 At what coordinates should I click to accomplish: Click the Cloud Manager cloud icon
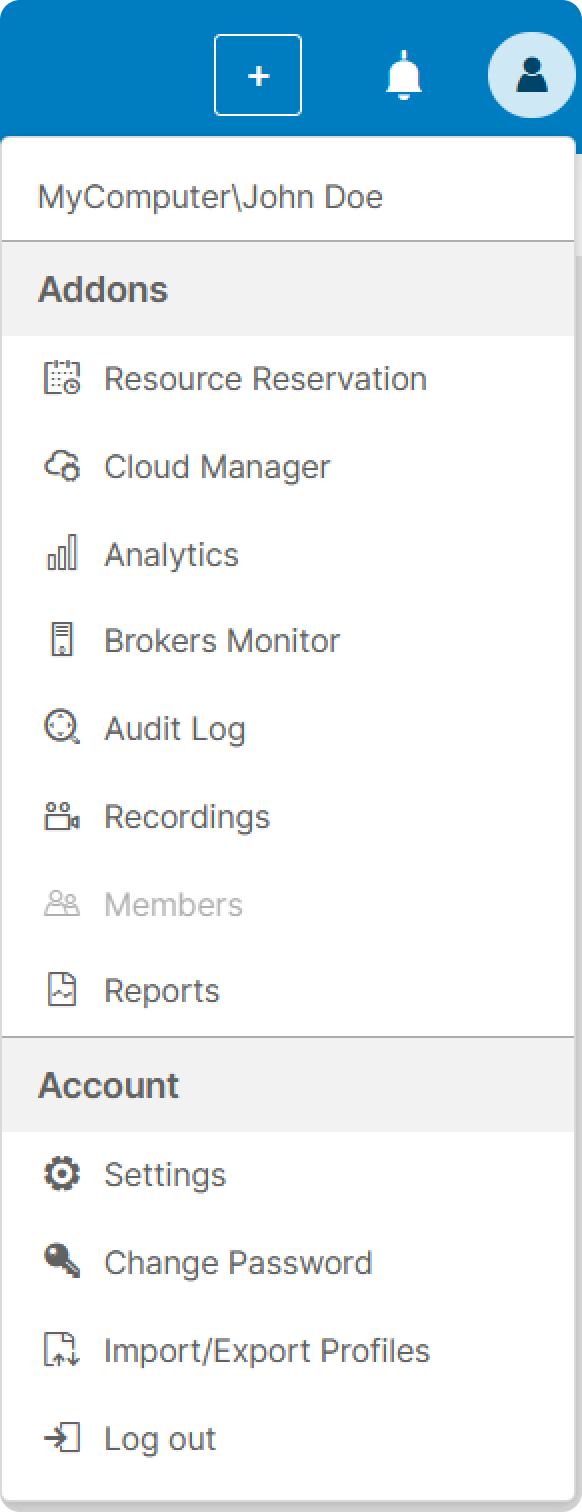62,466
